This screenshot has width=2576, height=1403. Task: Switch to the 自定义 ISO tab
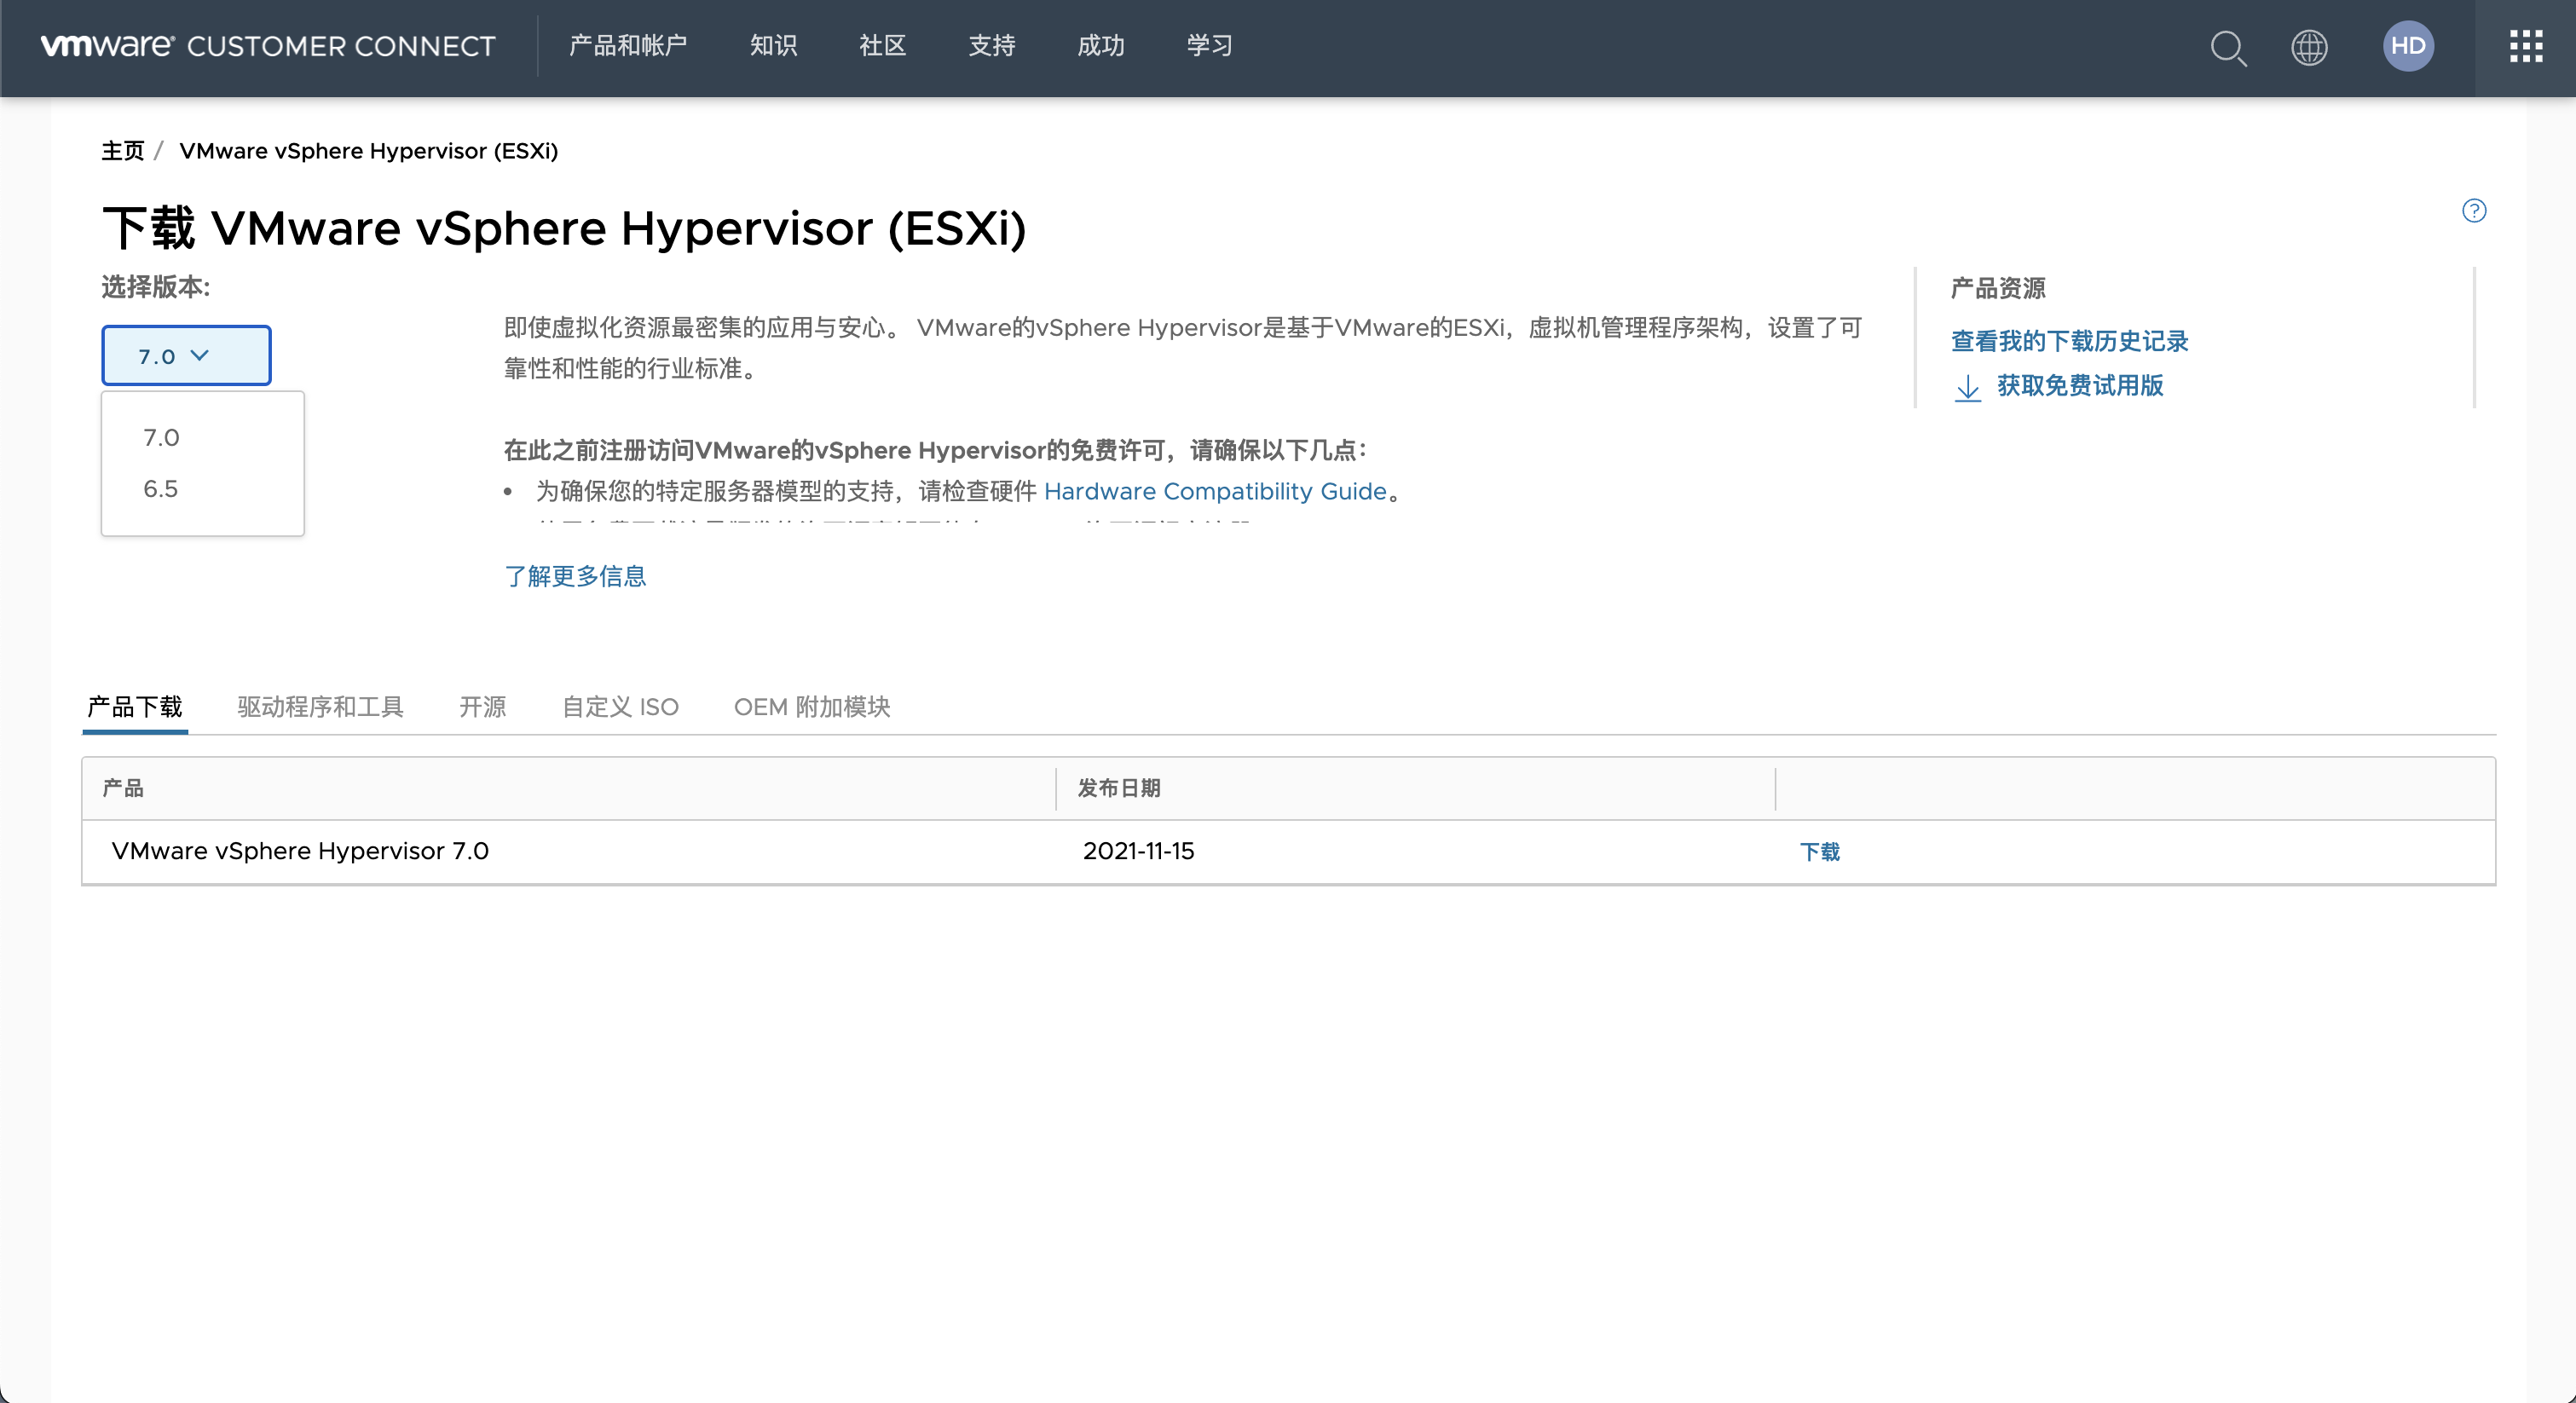(x=620, y=707)
